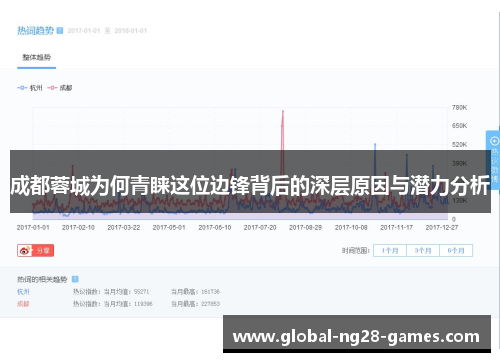Click the 2017-10-08 x-axis label

coord(351,227)
